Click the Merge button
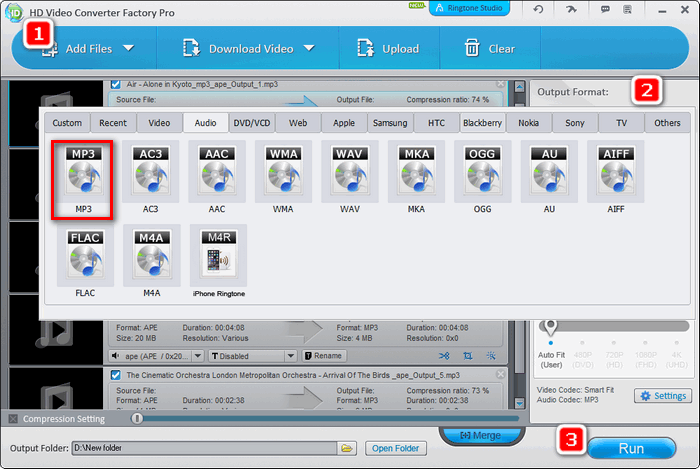Screen dimensions: 700x469 point(481,435)
